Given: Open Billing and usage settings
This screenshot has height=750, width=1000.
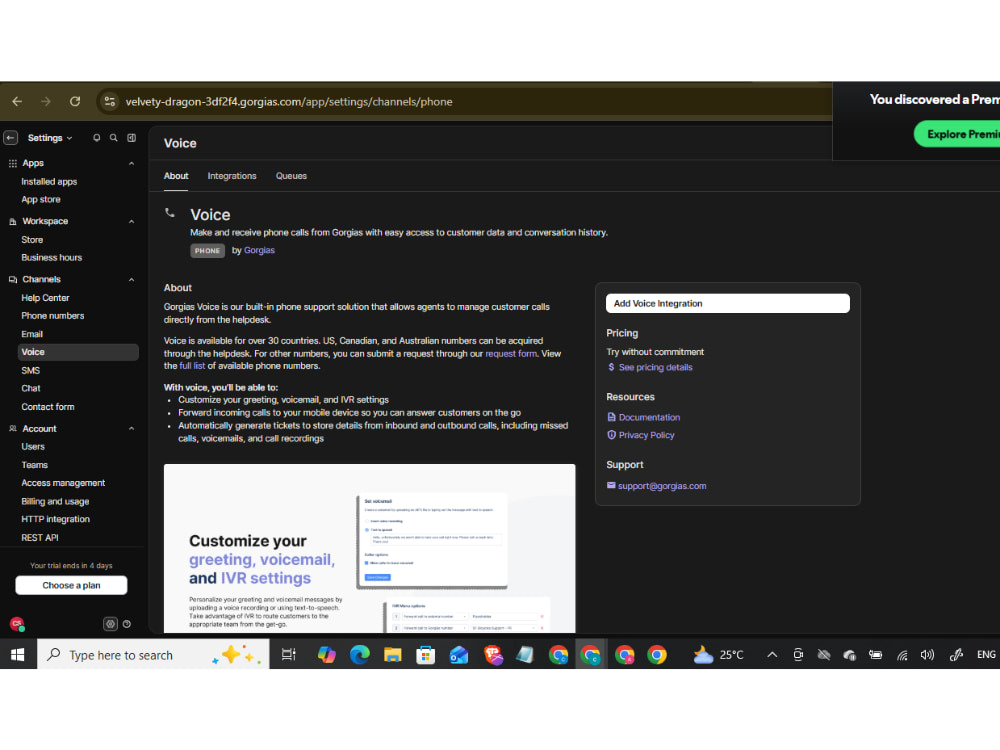Looking at the screenshot, I should coord(55,502).
